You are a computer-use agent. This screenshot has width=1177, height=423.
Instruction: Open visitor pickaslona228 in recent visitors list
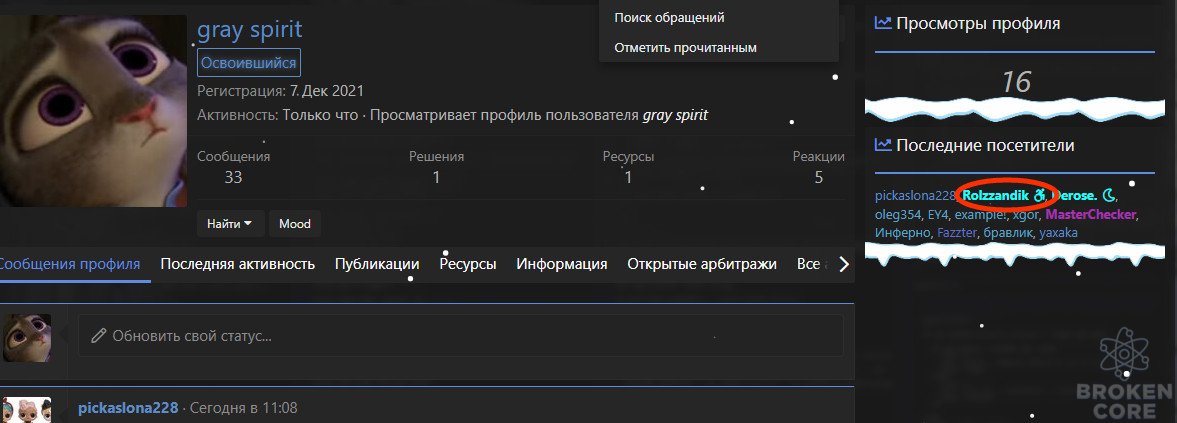[914, 196]
